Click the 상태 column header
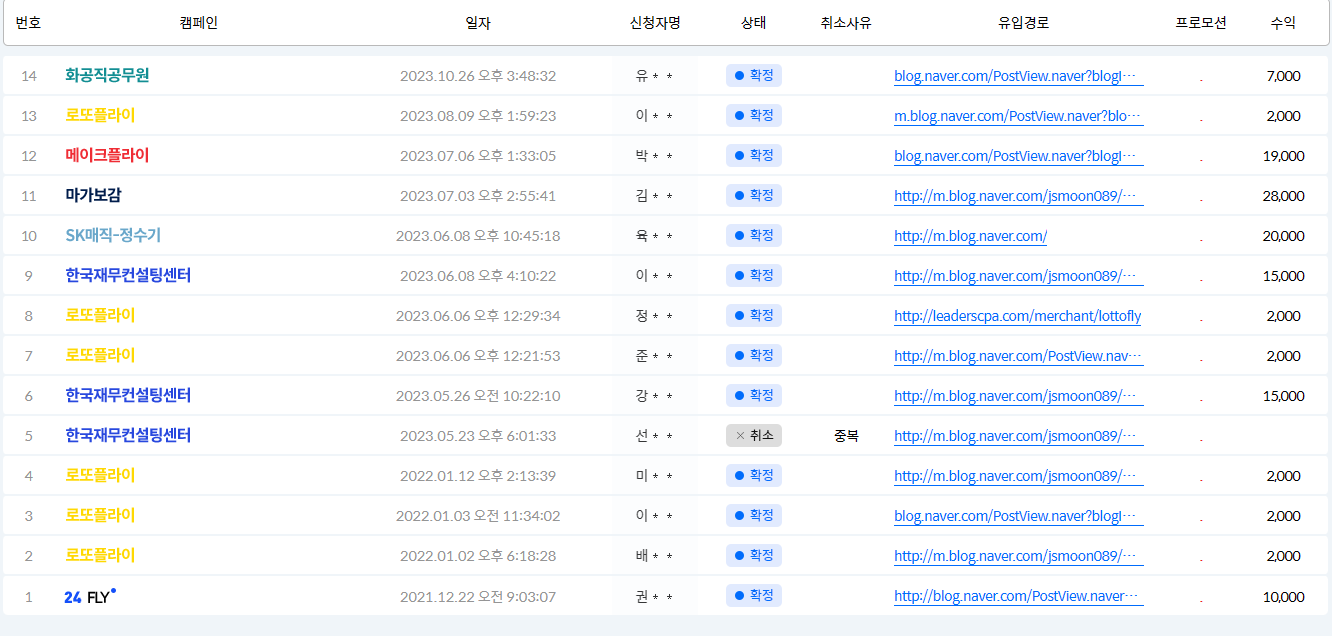The image size is (1332, 636). [754, 22]
